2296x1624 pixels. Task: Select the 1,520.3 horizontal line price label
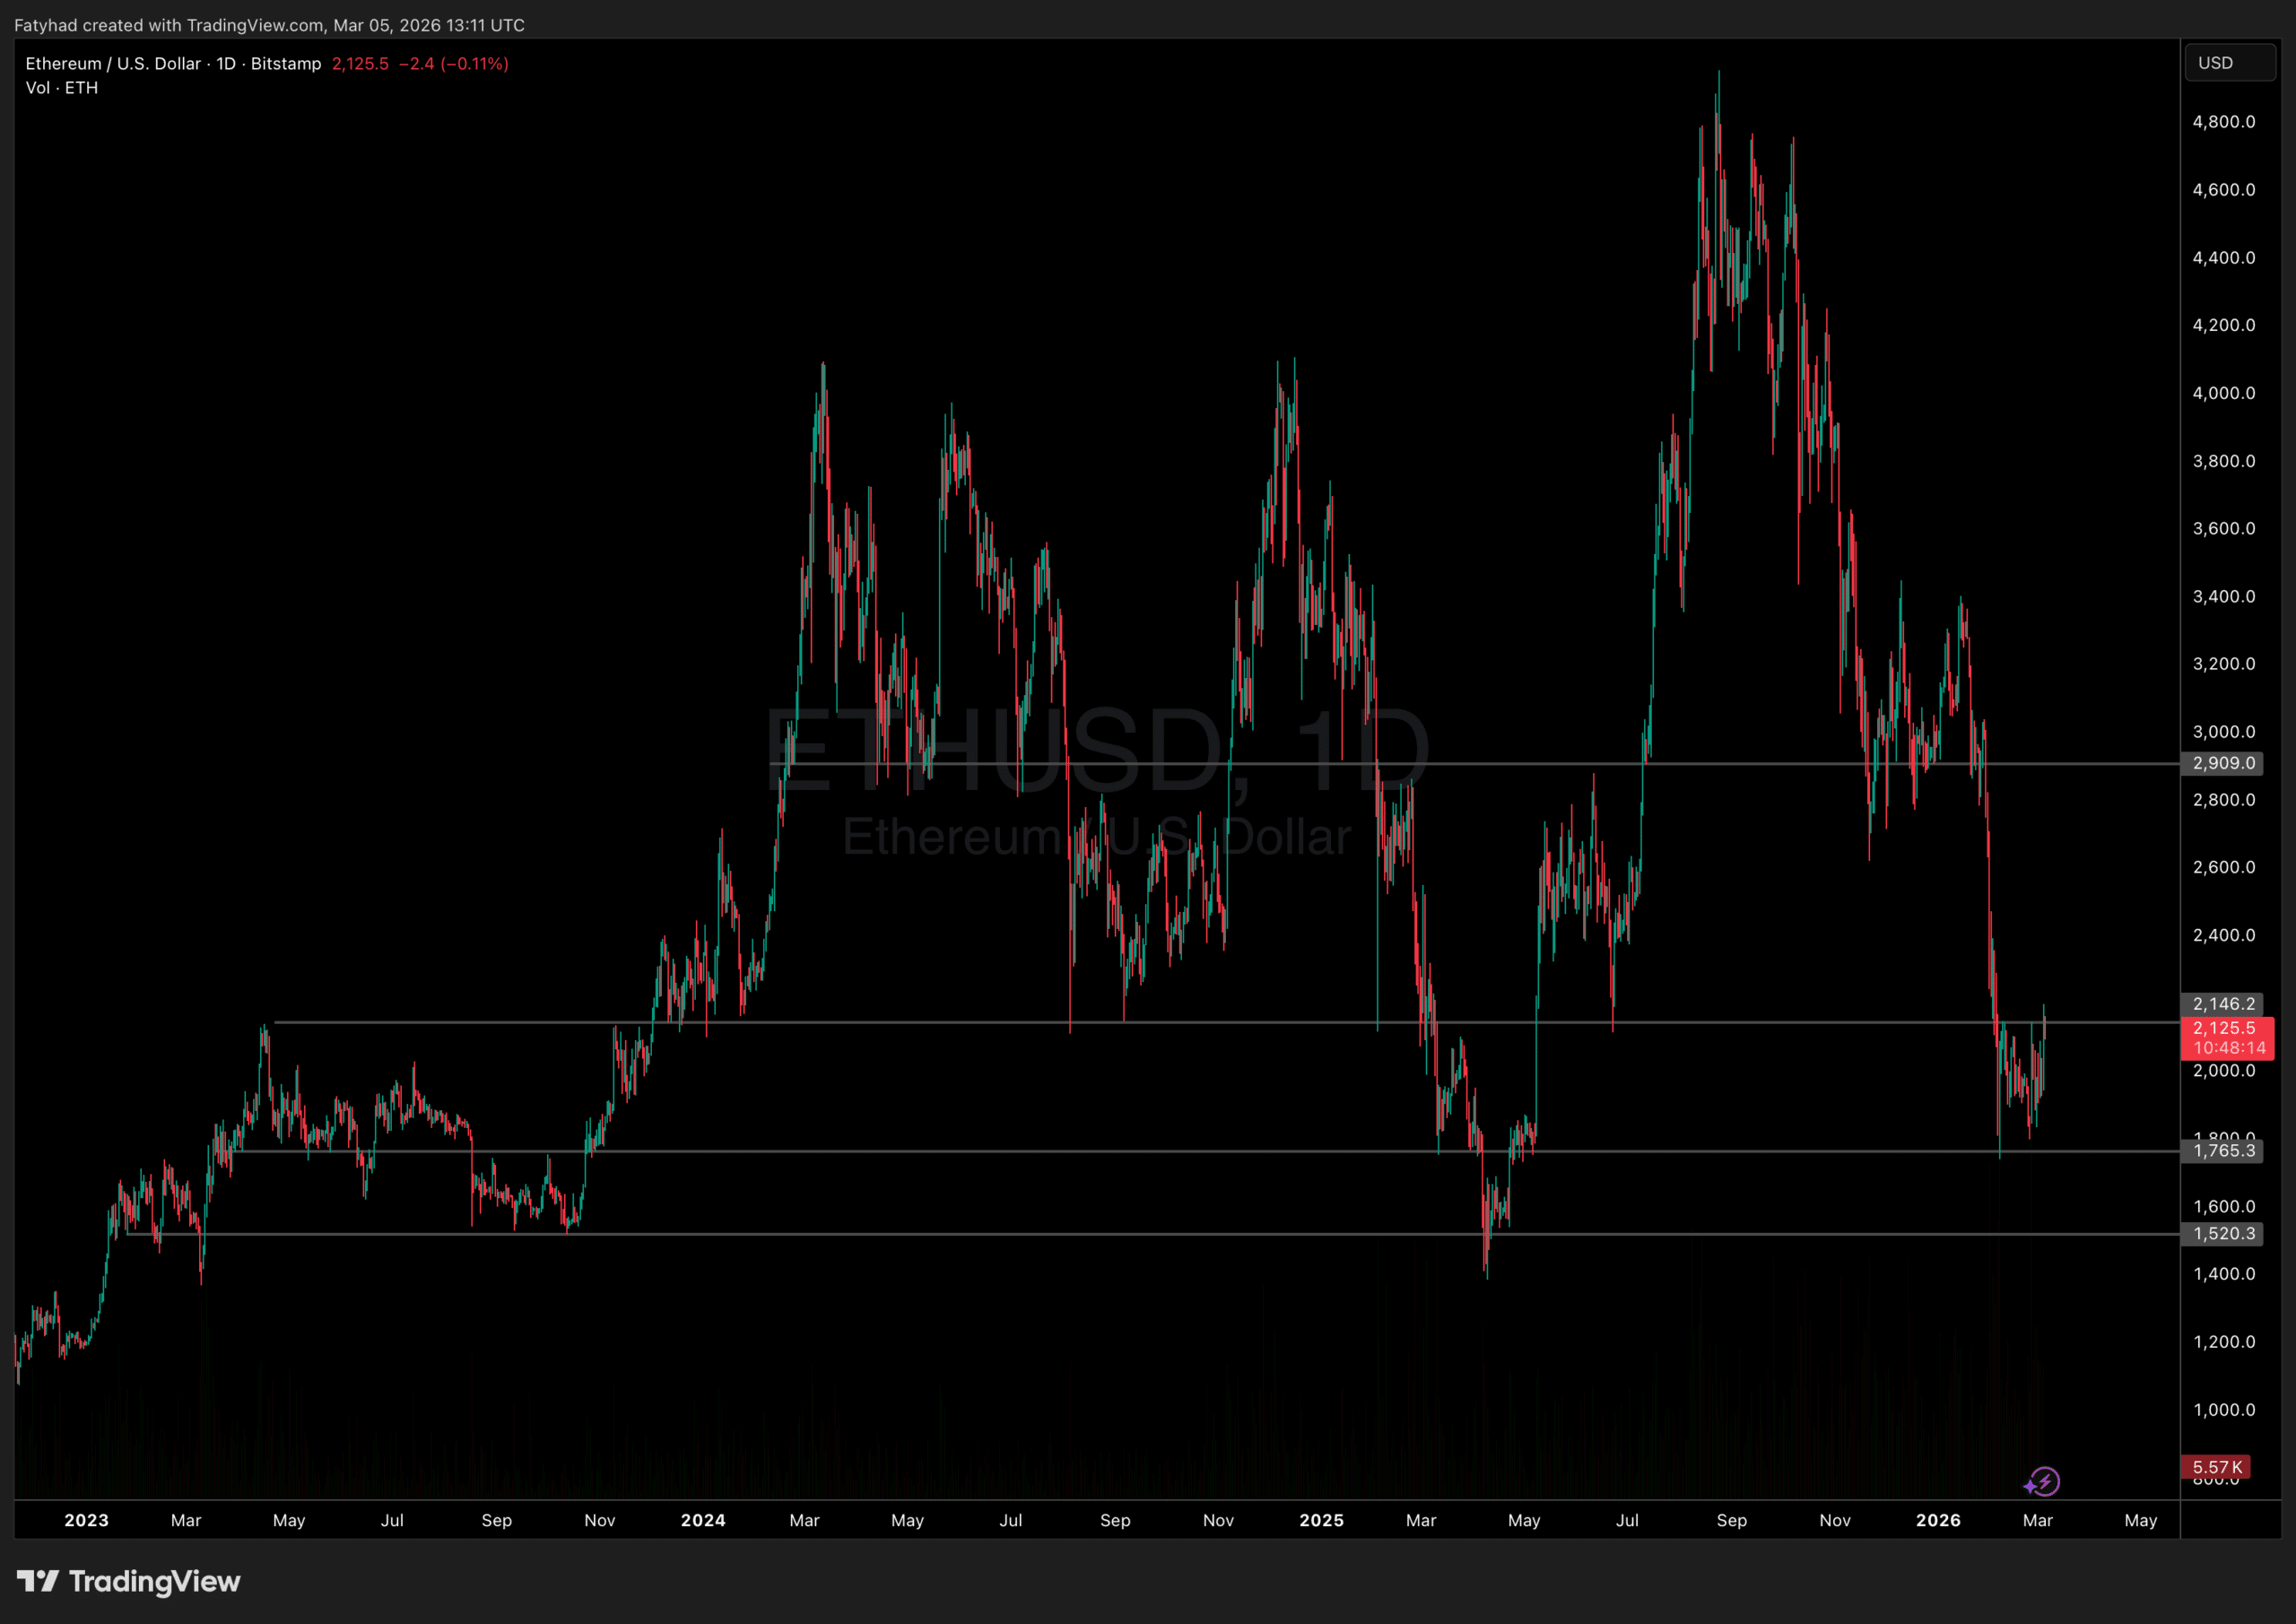coord(2223,1233)
